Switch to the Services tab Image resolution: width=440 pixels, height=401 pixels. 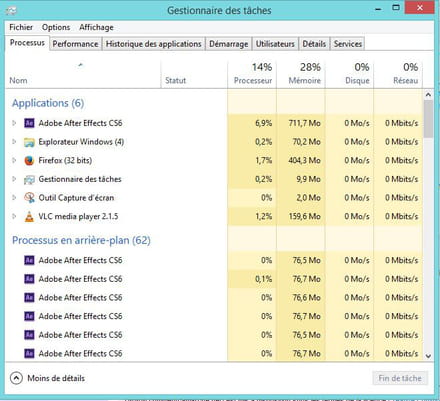coord(348,44)
